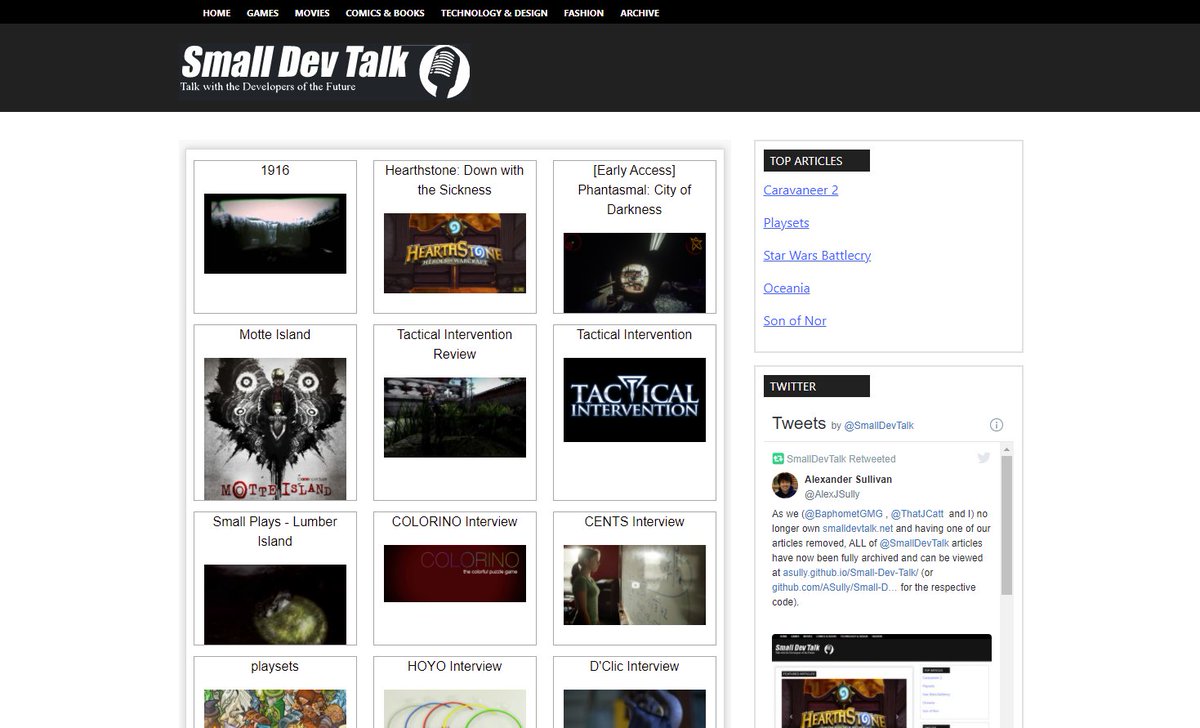Click the Twitter bird icon in the tweet
The image size is (1200, 728).
[984, 458]
